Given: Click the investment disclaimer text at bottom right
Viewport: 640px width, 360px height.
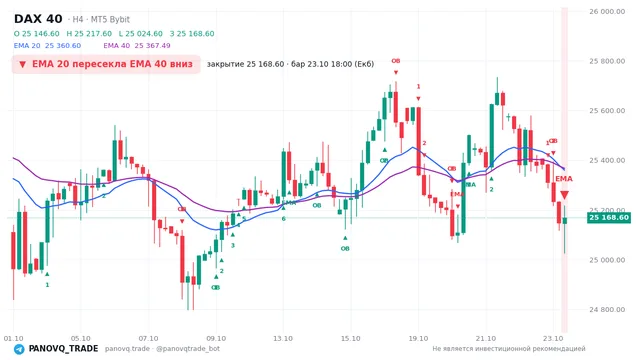Looking at the screenshot, I should tap(509, 349).
